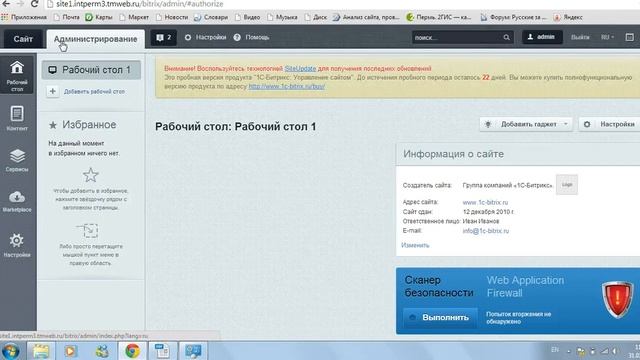Open the Музыка bookmark
The image size is (640, 360).
(282, 17)
